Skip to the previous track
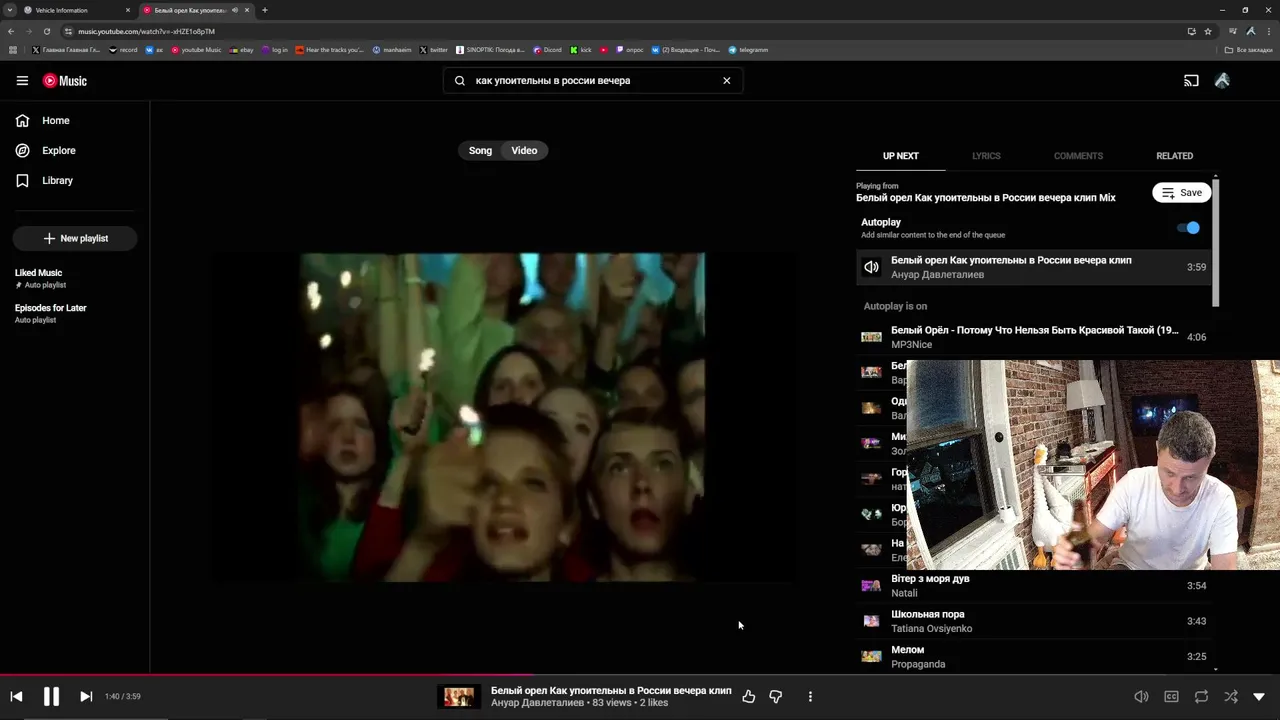The image size is (1280, 720). pyautogui.click(x=16, y=696)
